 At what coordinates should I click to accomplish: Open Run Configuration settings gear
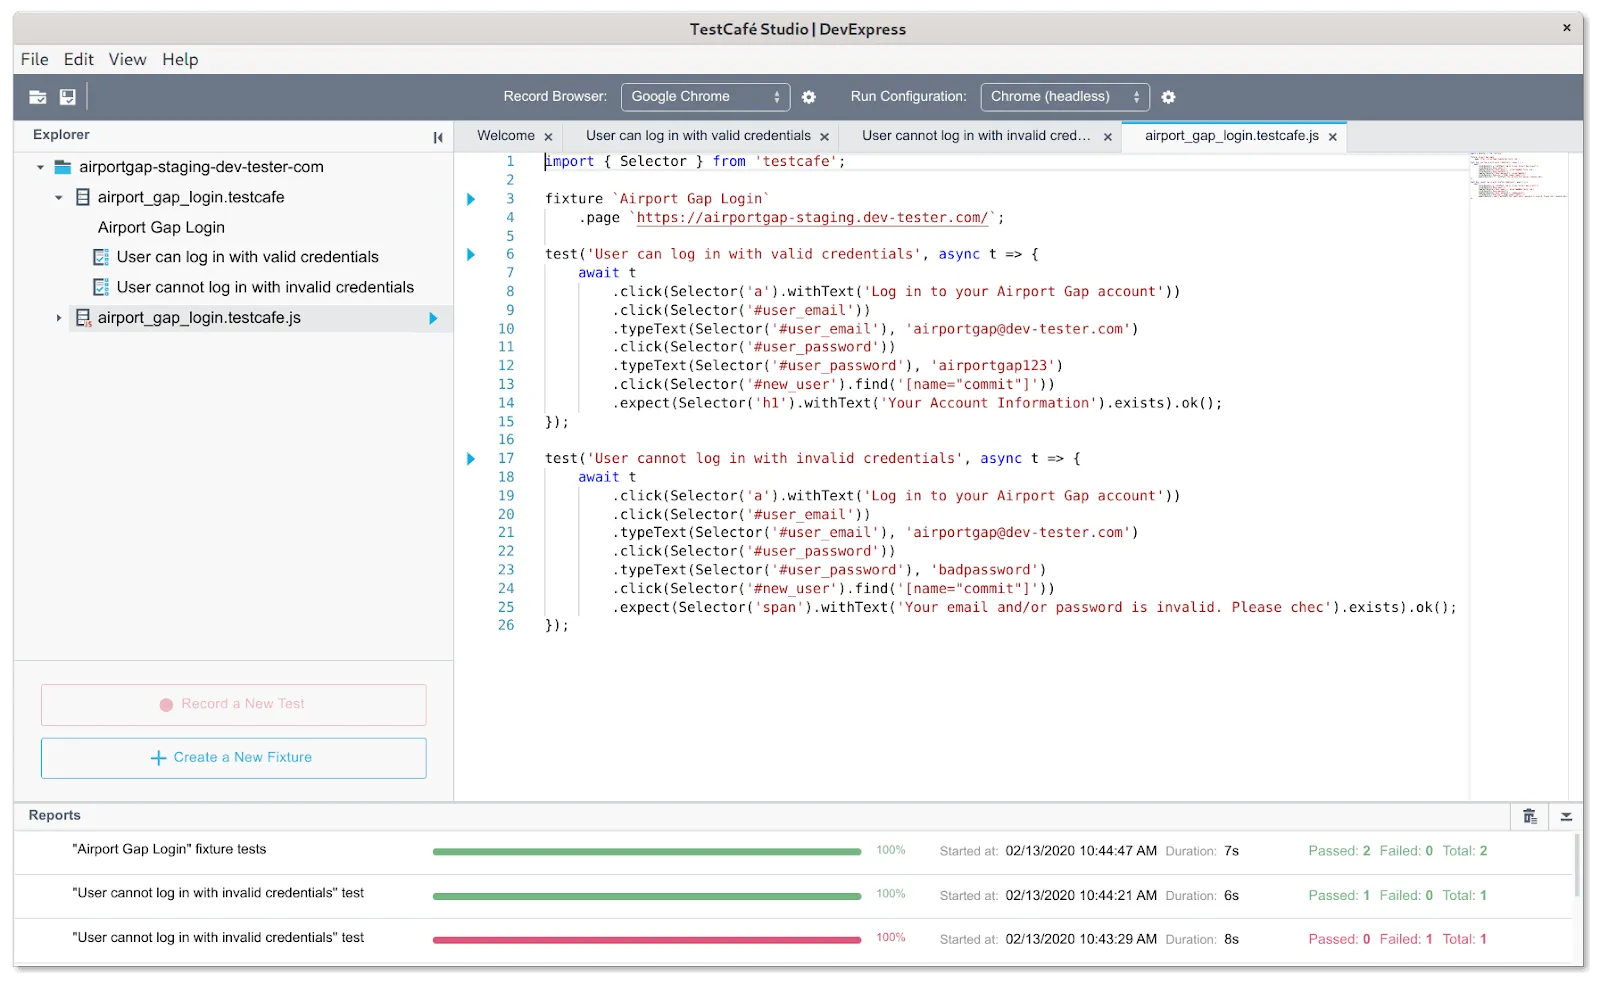(x=1168, y=97)
